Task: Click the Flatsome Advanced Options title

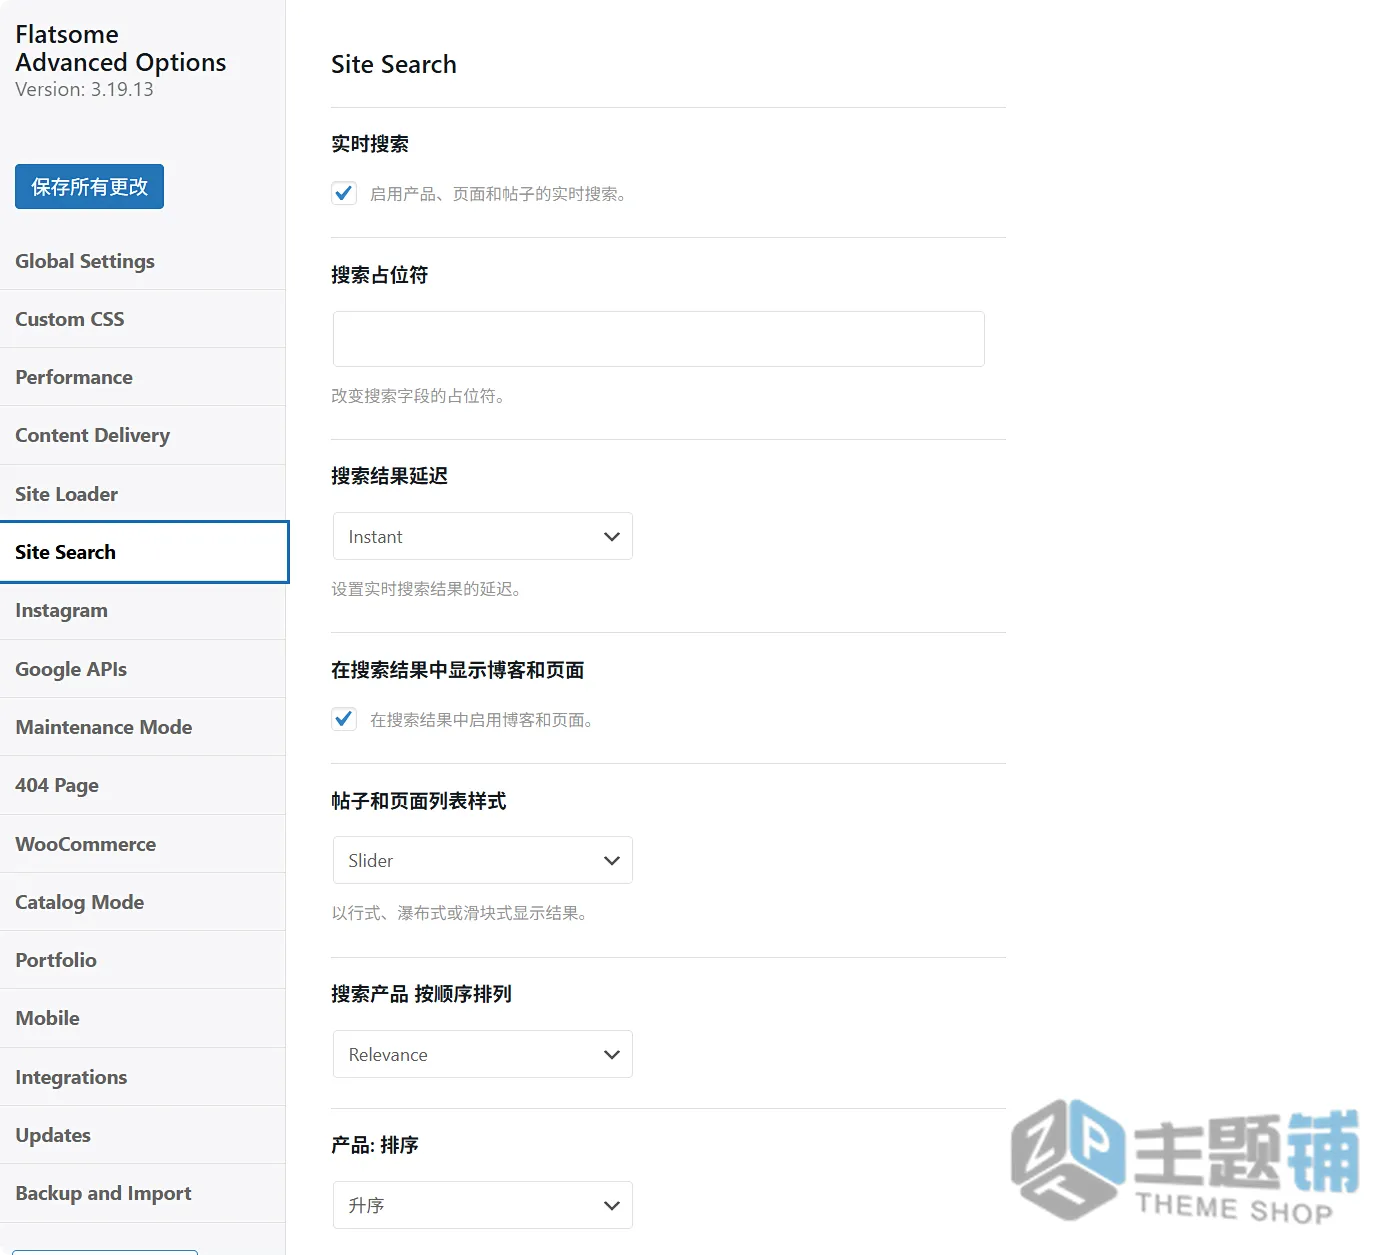Action: click(x=121, y=48)
